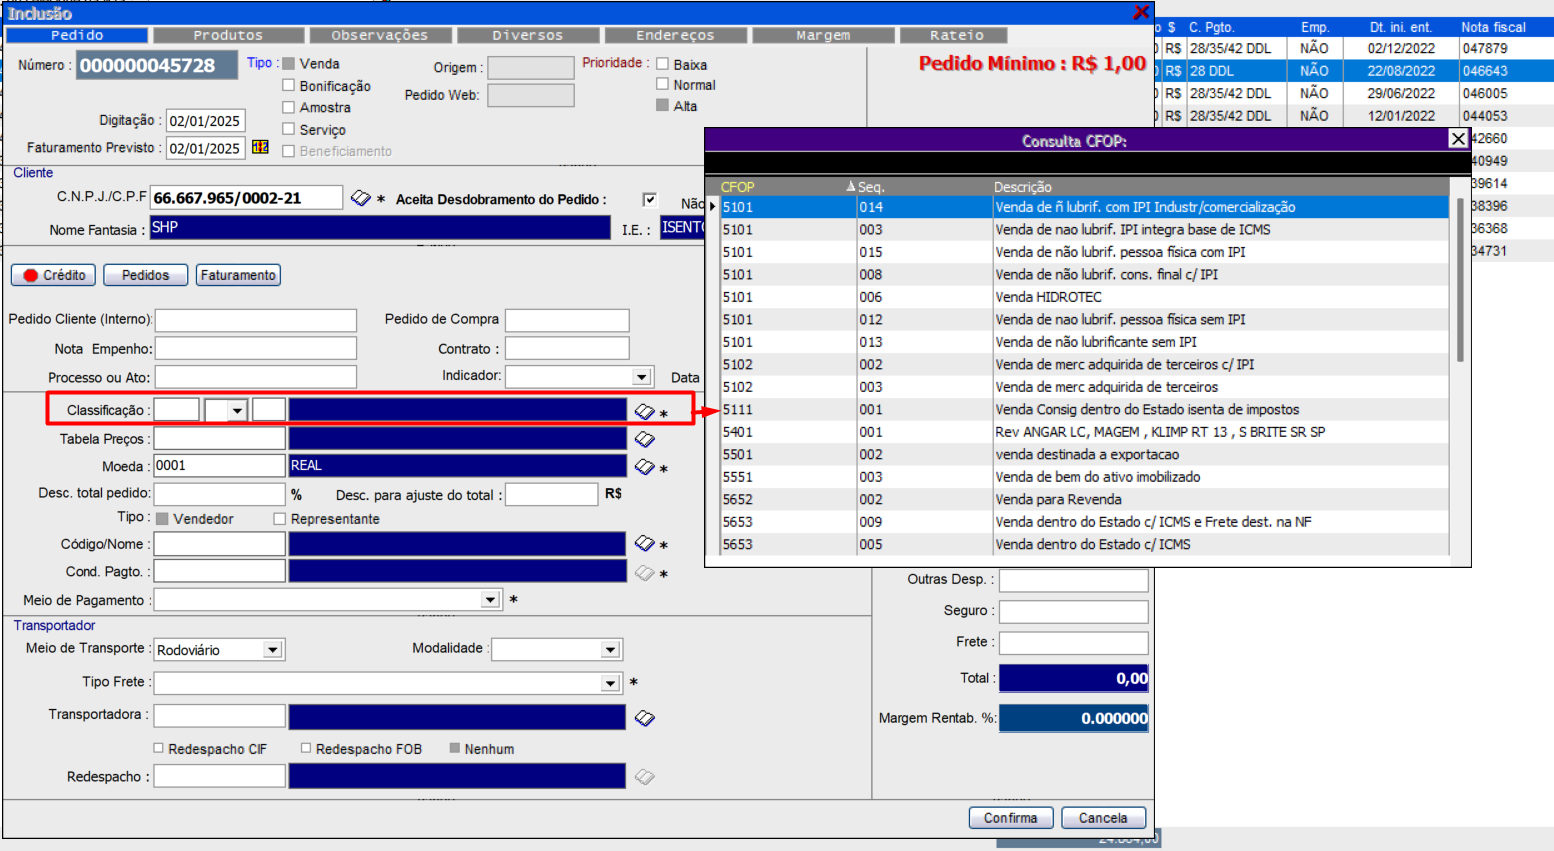1554x851 pixels.
Task: Switch to the Produtos tab
Action: 228,35
